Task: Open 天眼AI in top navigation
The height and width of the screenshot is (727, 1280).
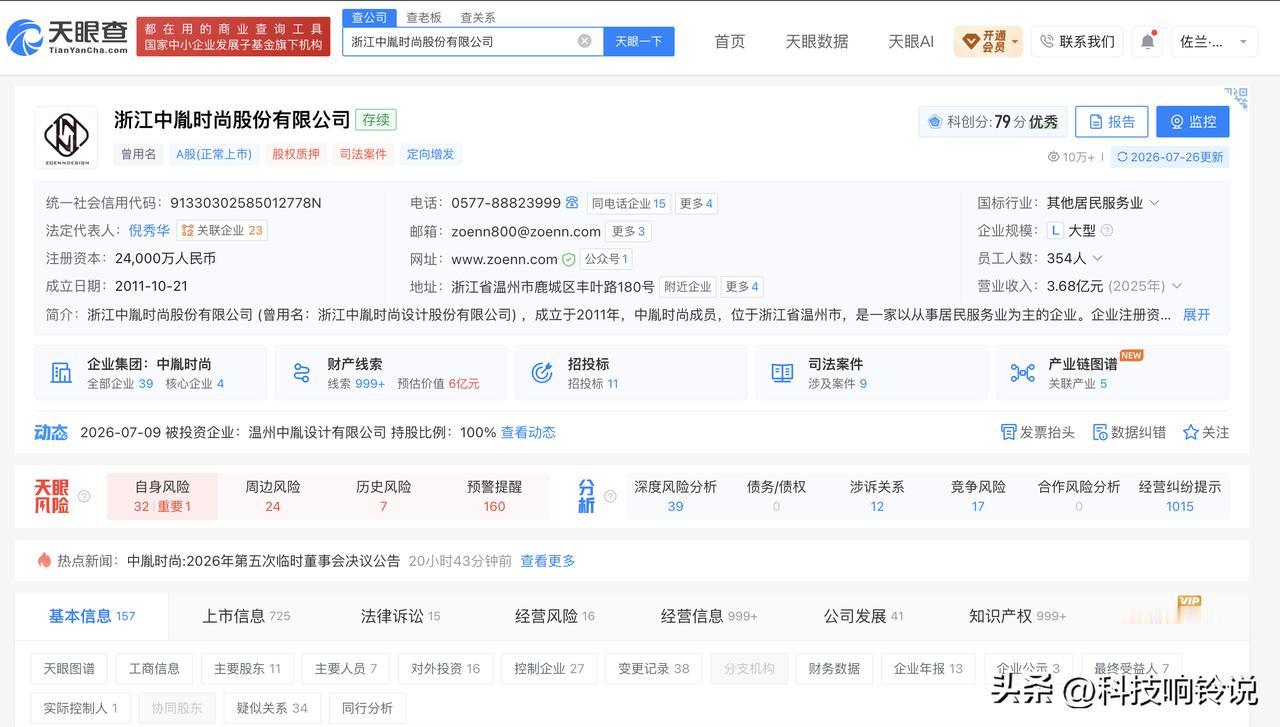Action: [x=911, y=41]
